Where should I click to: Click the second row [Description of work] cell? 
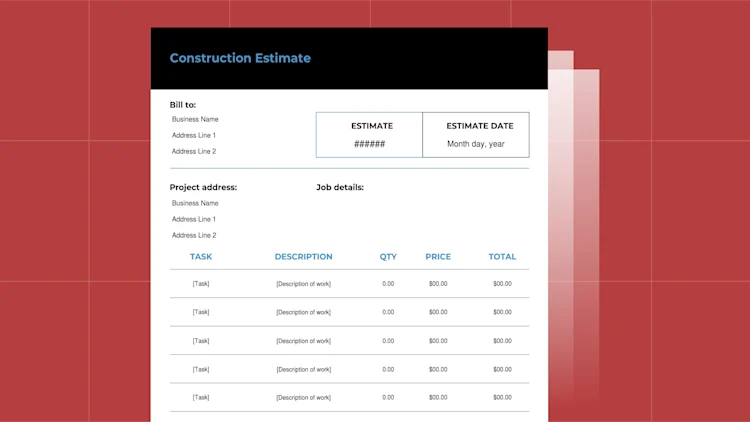(x=303, y=312)
